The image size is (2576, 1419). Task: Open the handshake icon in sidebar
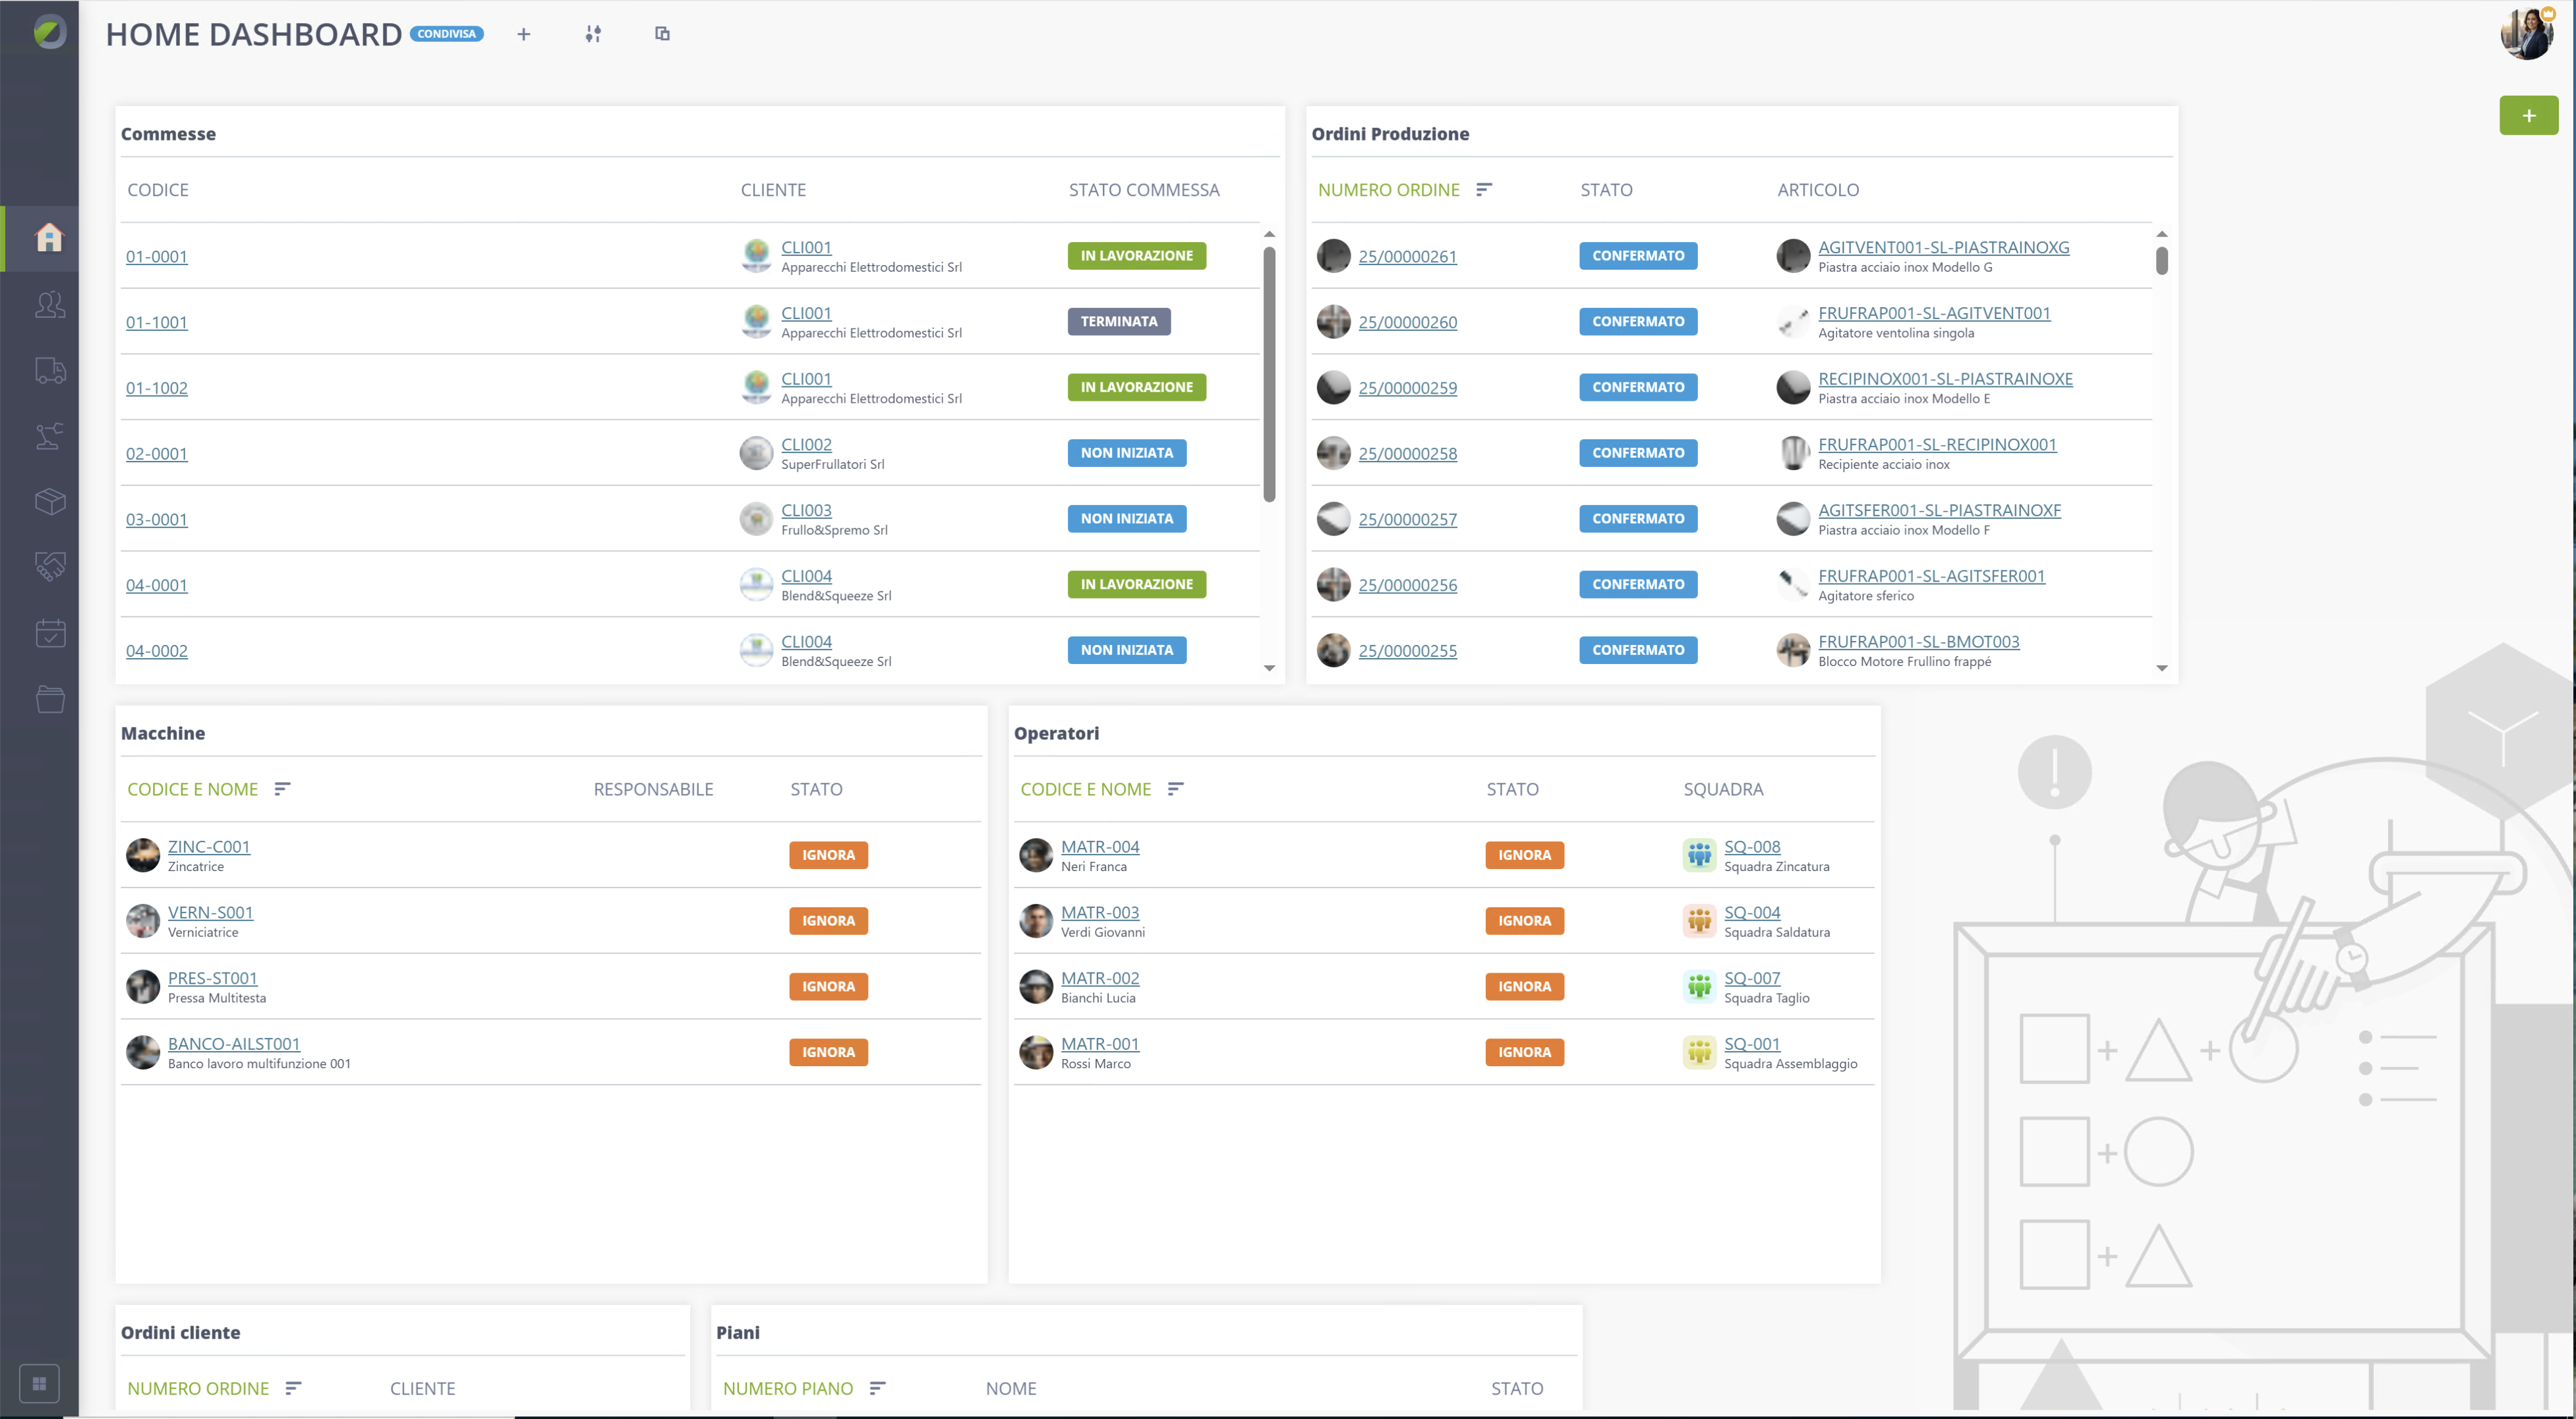point(49,567)
